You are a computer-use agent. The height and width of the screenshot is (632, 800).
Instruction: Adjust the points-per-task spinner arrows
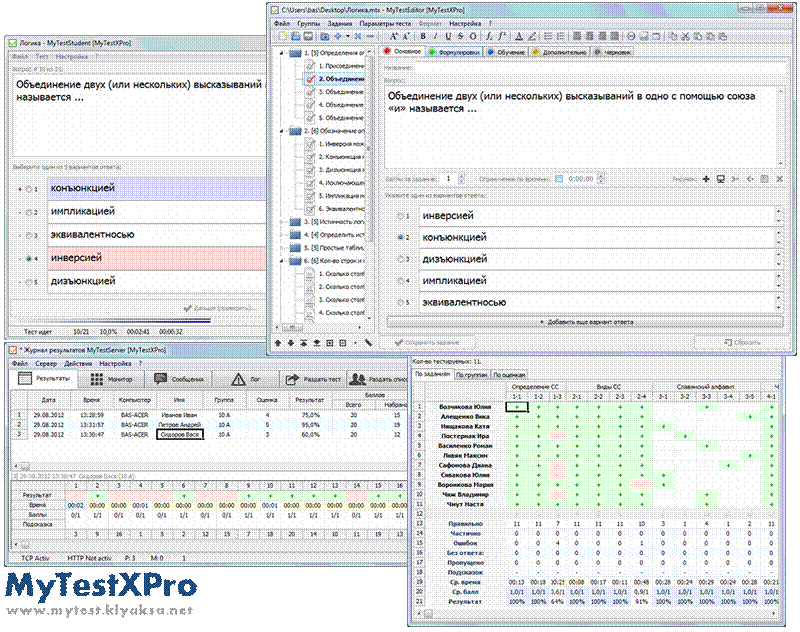click(x=461, y=179)
